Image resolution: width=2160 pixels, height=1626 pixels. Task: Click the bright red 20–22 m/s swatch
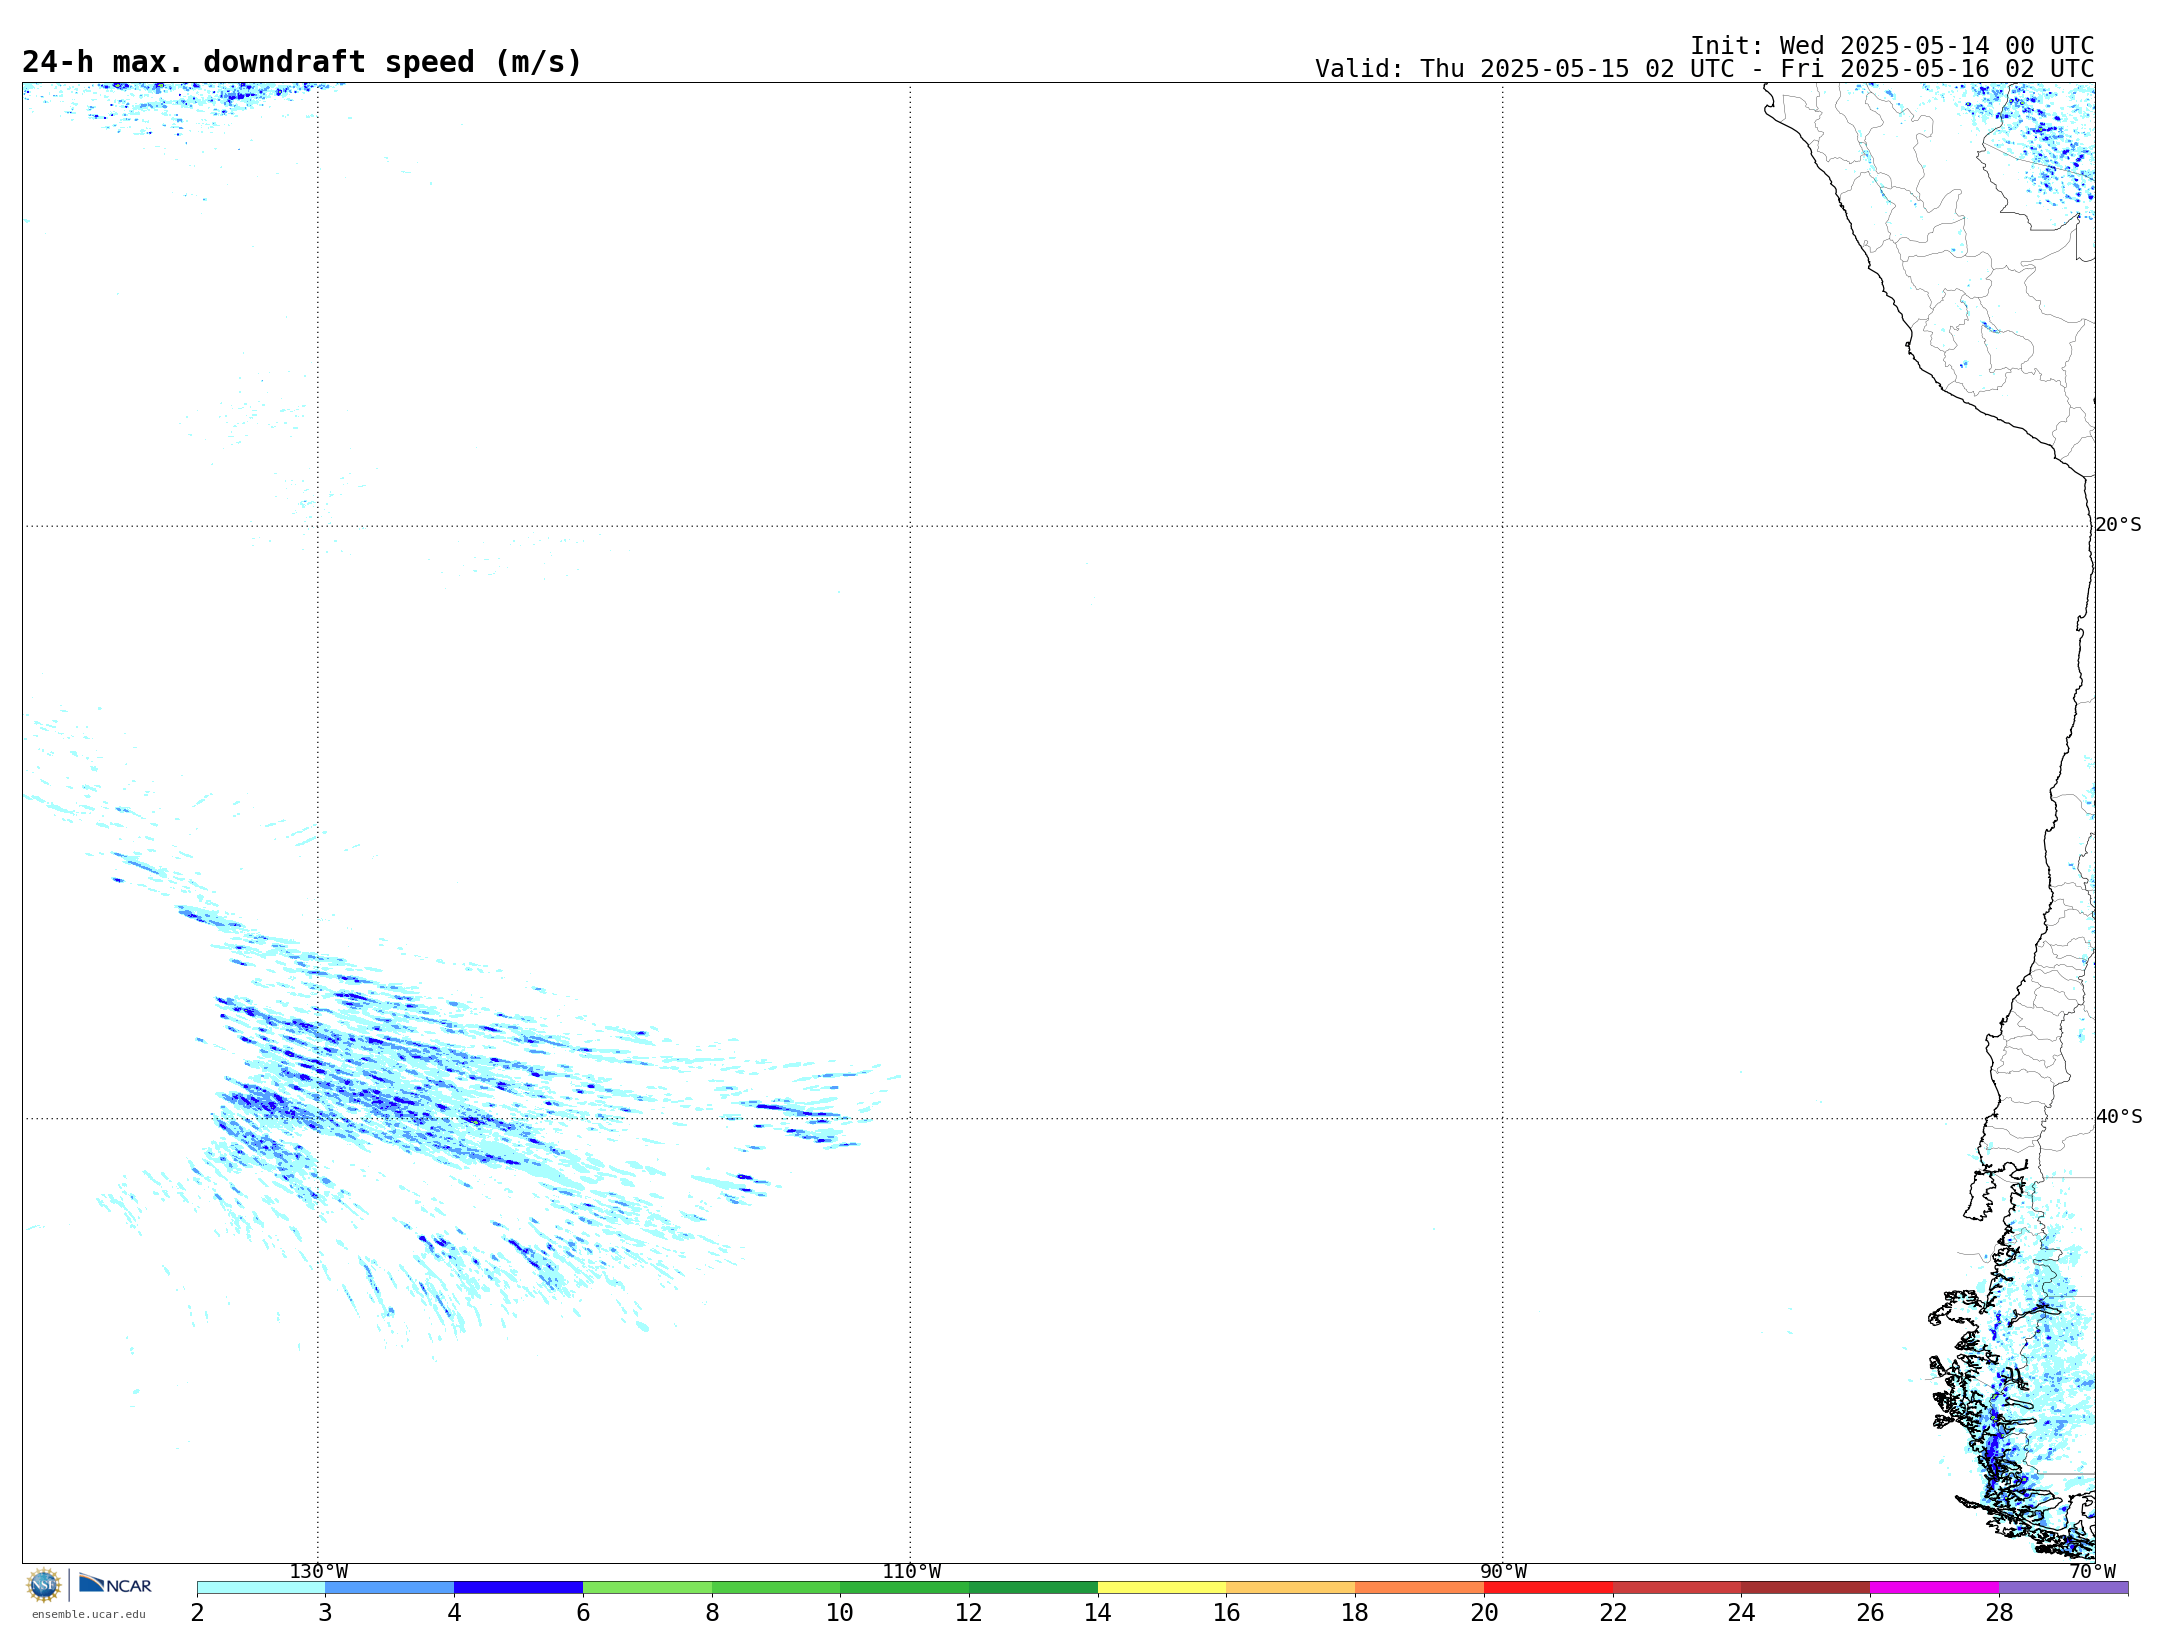[1548, 1588]
